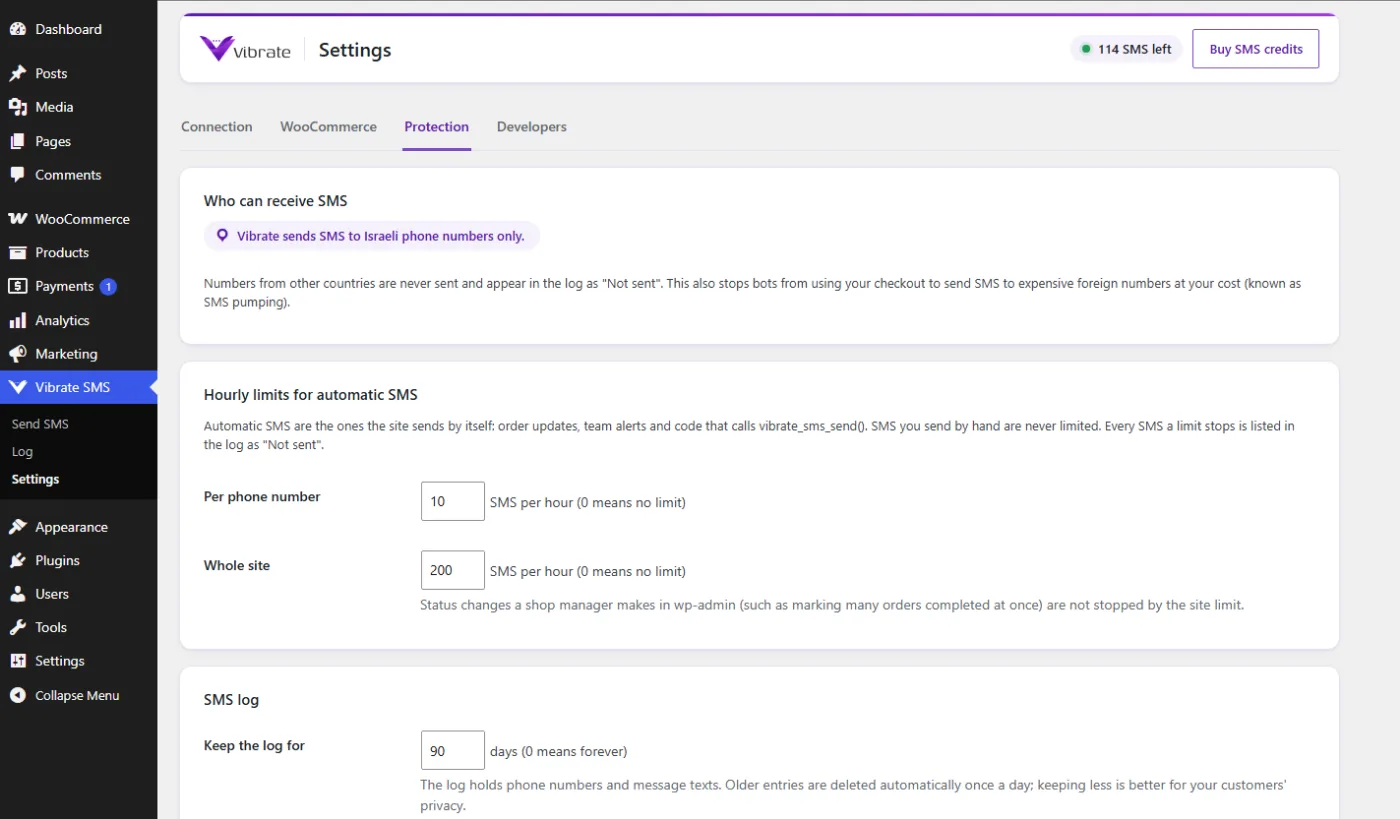The height and width of the screenshot is (819, 1400).
Task: Switch to the Connection tab
Action: tap(217, 127)
